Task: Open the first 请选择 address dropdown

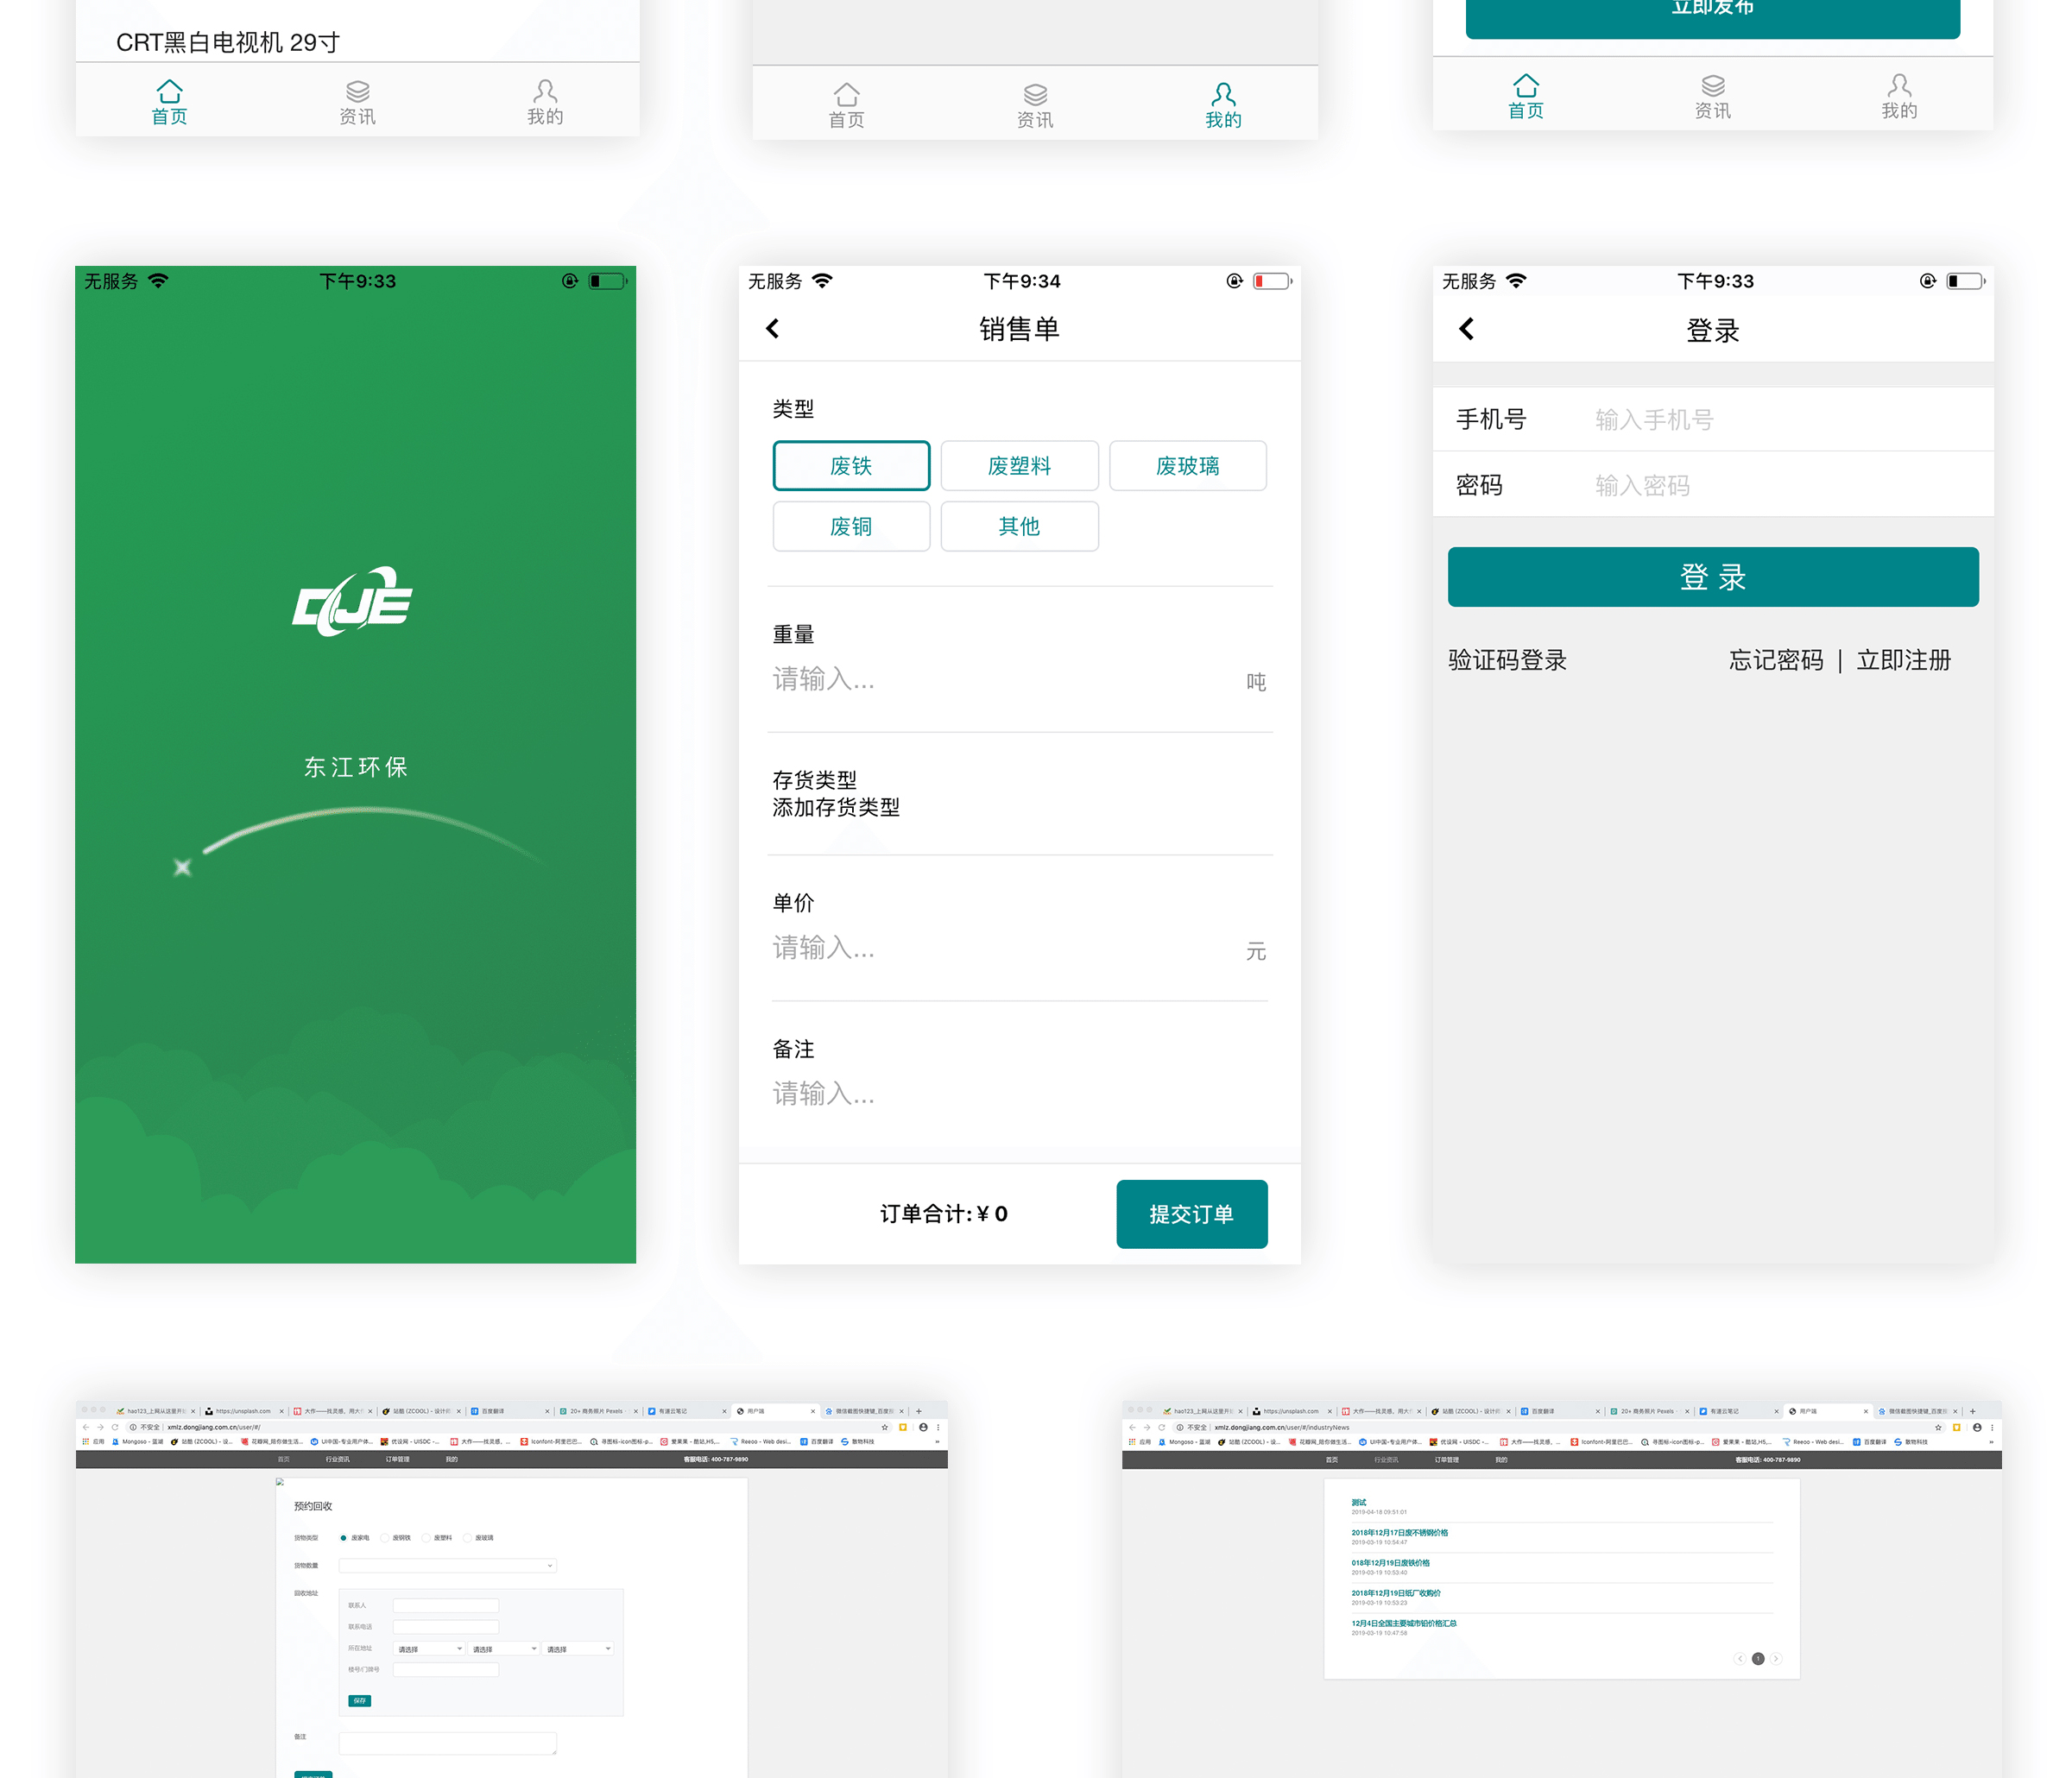Action: (429, 1649)
